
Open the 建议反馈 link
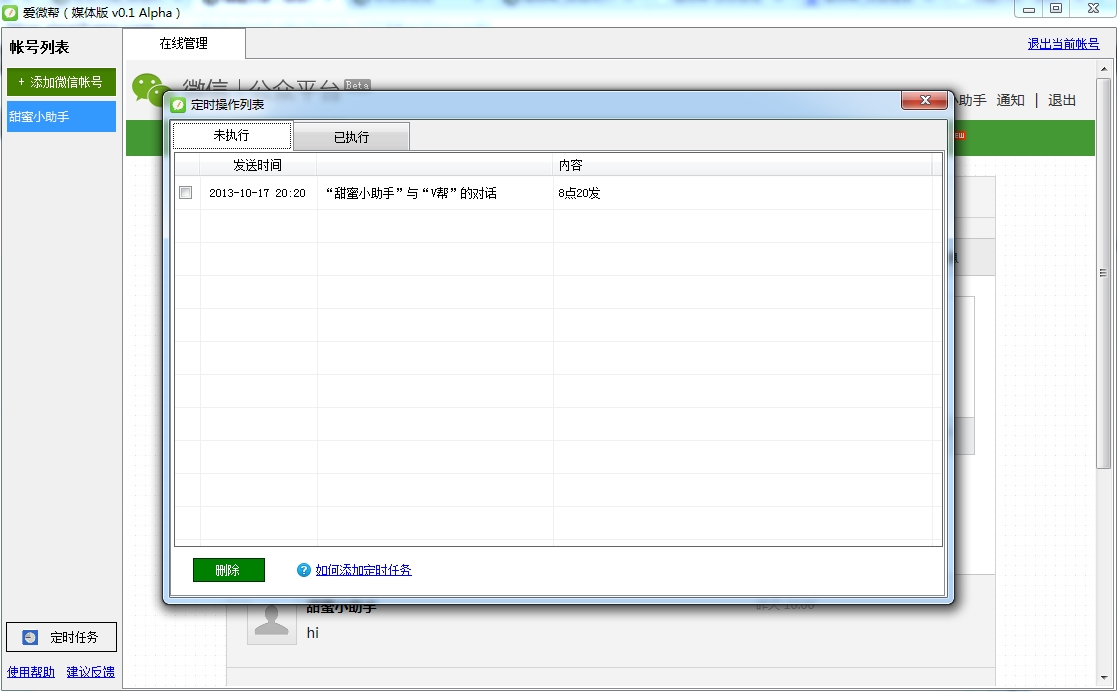[x=90, y=672]
